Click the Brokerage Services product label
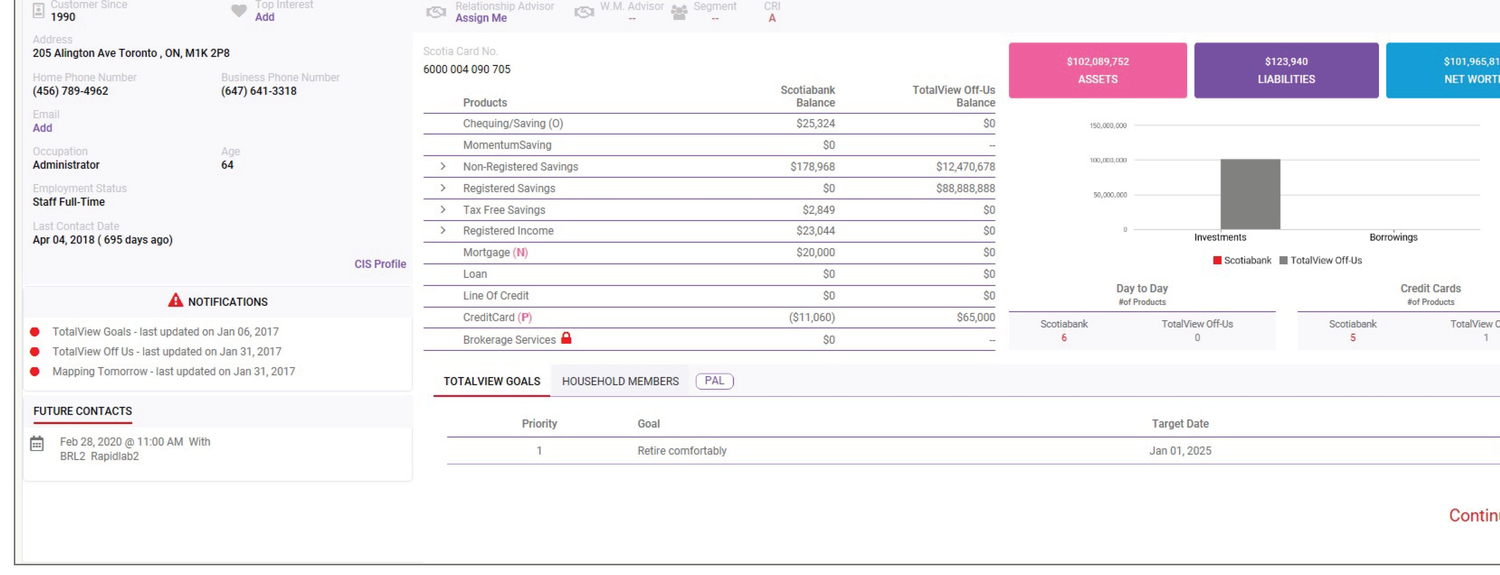The width and height of the screenshot is (1500, 575). (509, 340)
